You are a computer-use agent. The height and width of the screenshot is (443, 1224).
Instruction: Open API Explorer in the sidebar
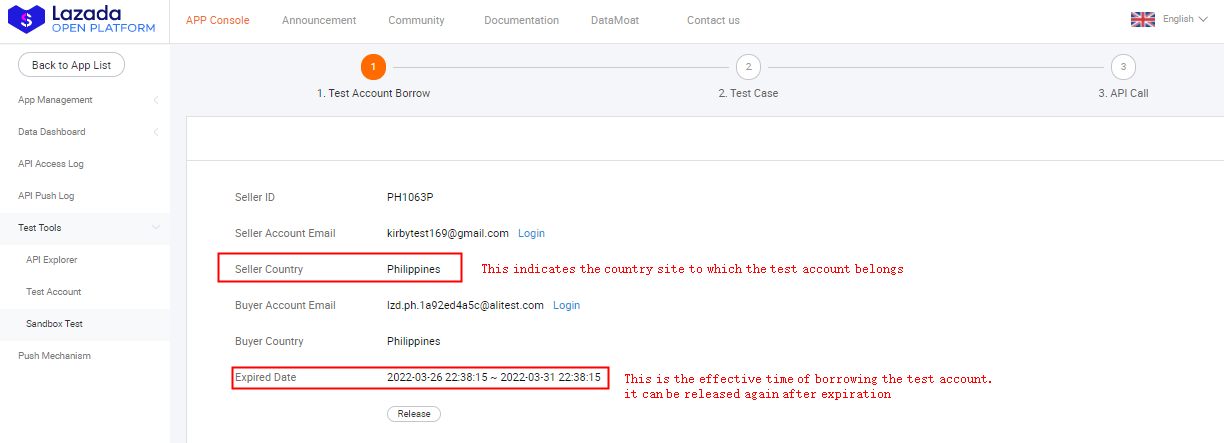[51, 260]
